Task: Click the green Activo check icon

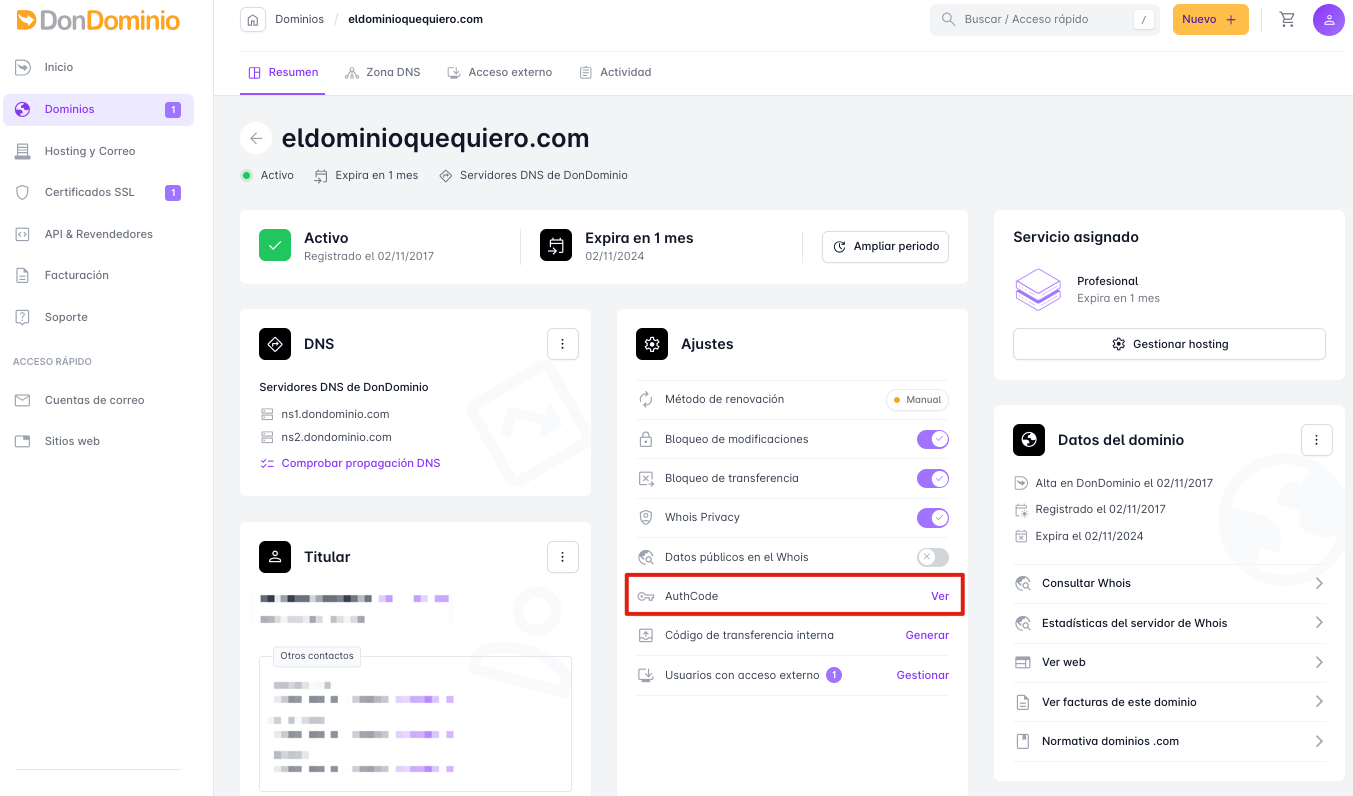Action: point(275,245)
